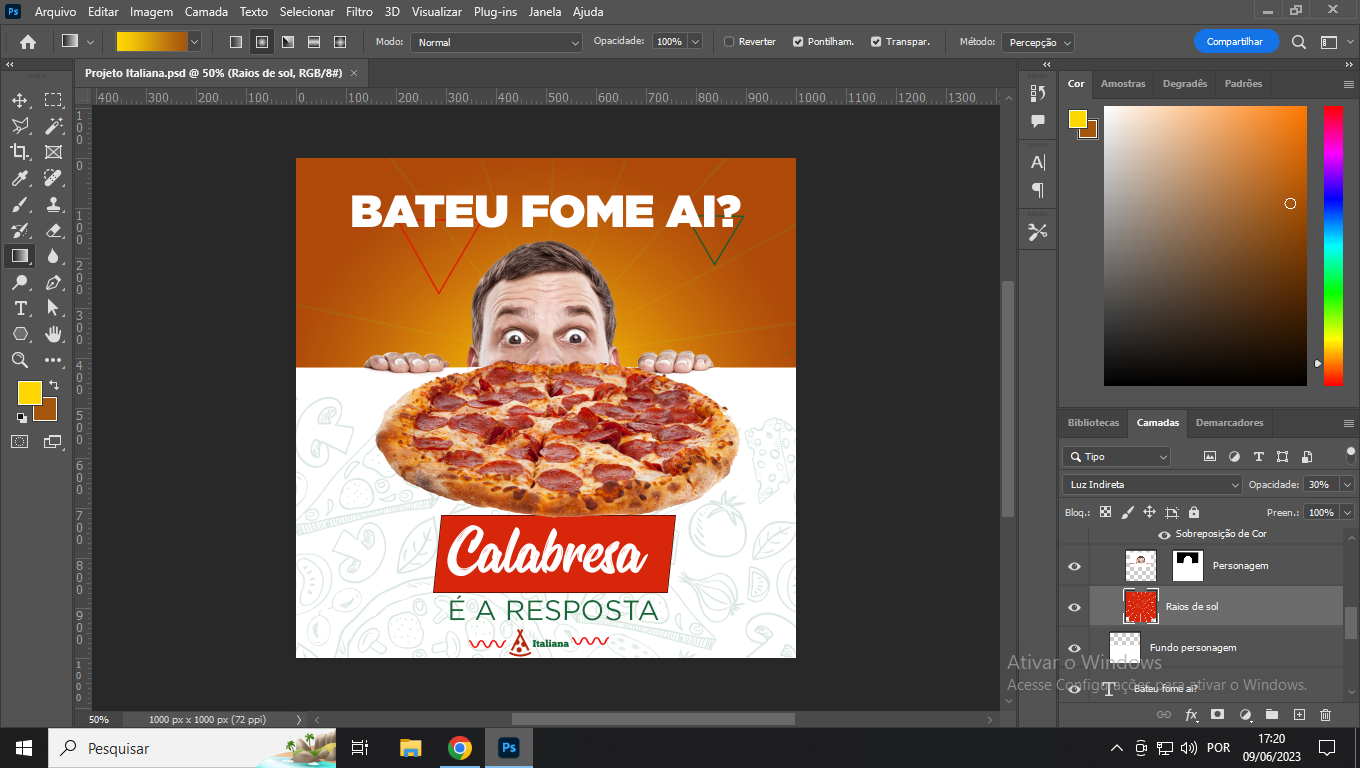Switch to the Bibliotecas tab
The image size is (1360, 768).
1093,423
